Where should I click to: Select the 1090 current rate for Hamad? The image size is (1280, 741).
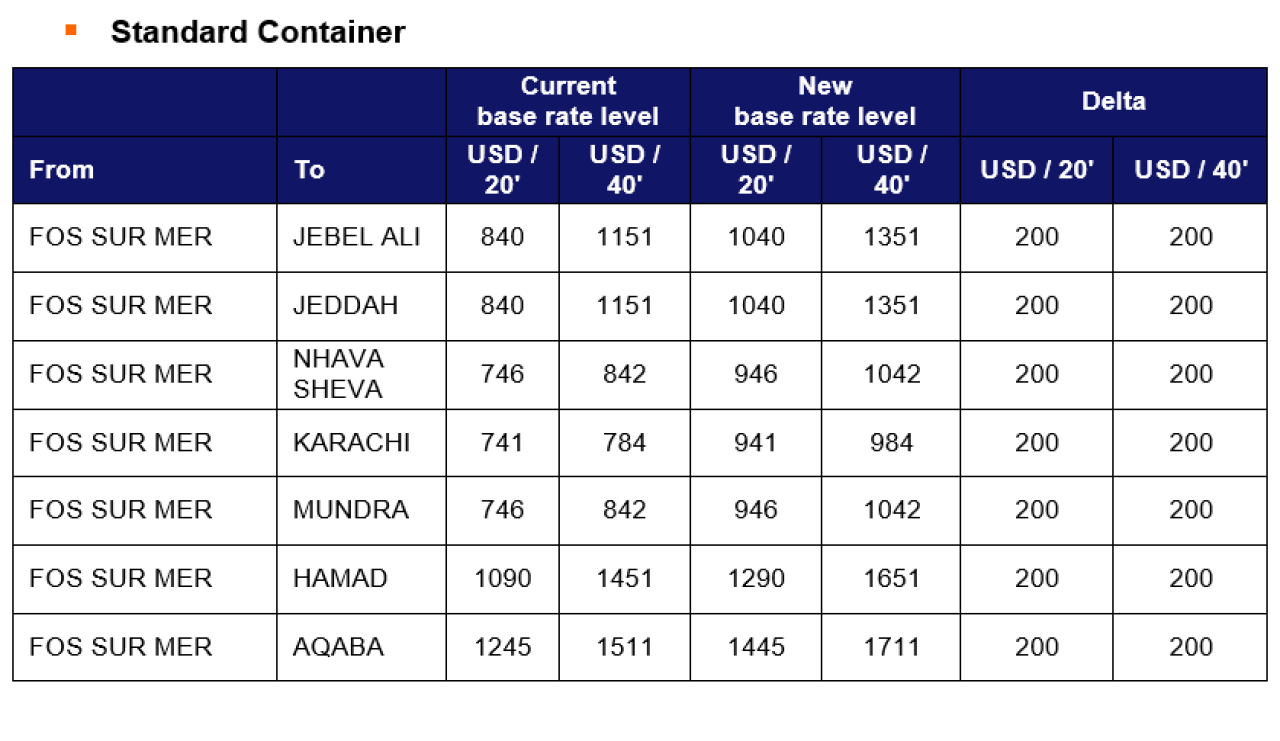(502, 578)
